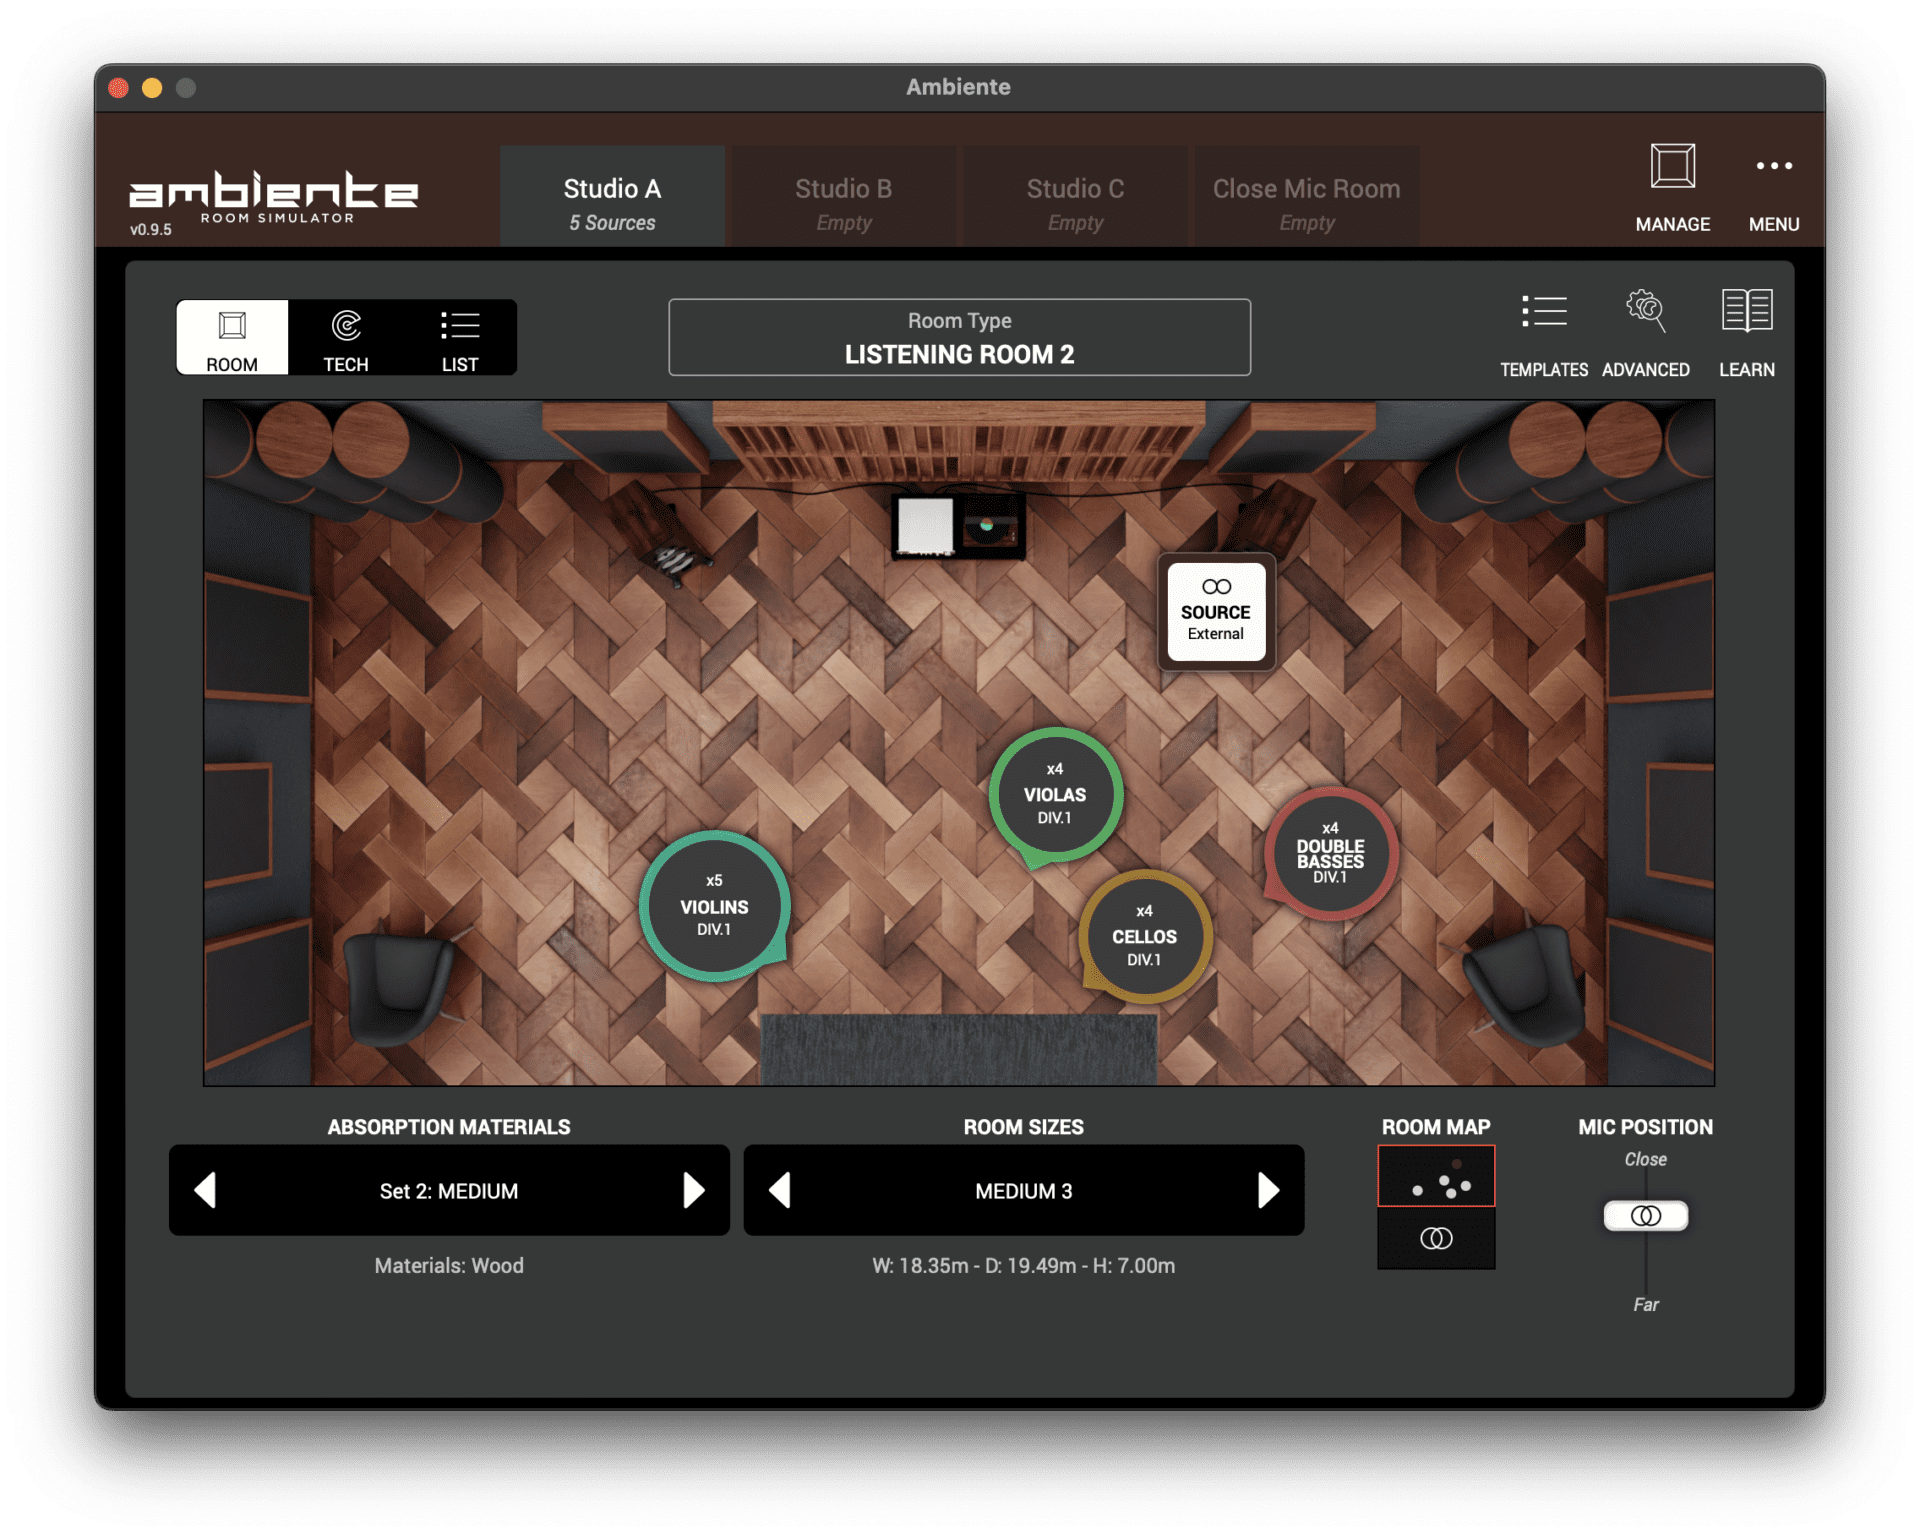Image resolution: width=1920 pixels, height=1535 pixels.
Task: Click the Room Map source thumbnail
Action: click(x=1436, y=1176)
